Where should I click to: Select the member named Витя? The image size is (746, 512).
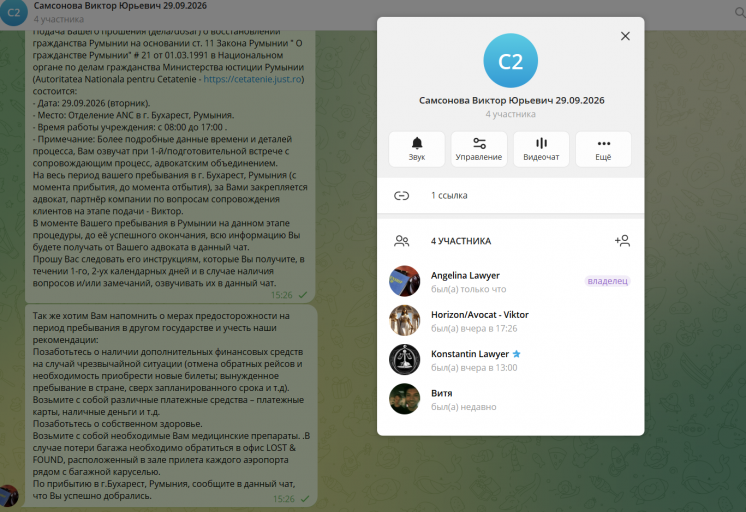pos(510,399)
